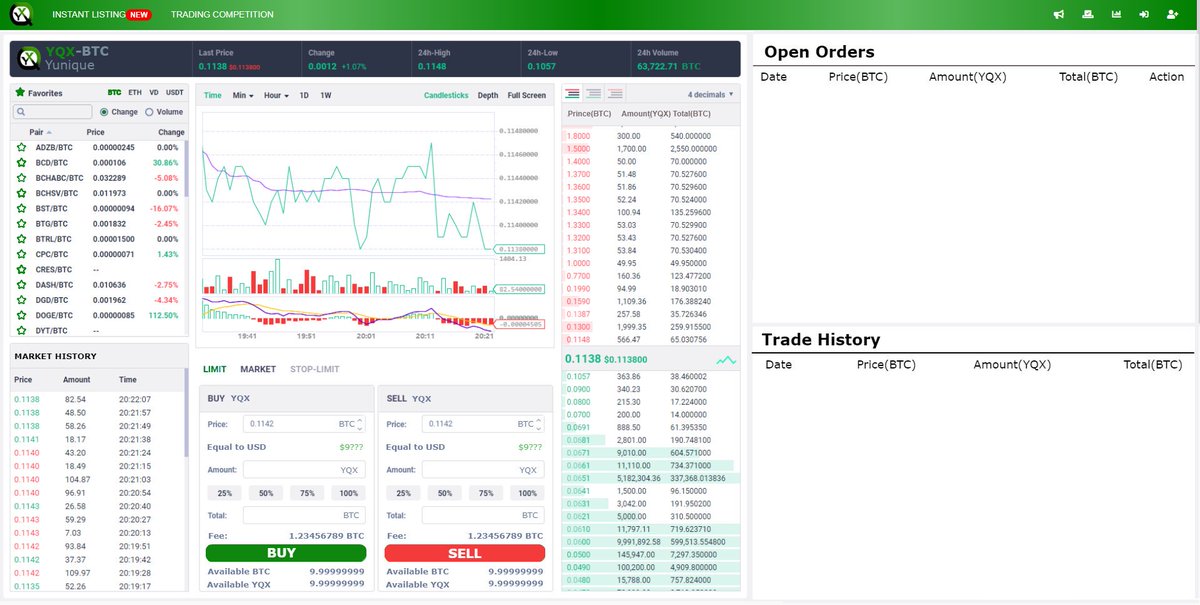Click the sell Total input field
Screen dimensions: 1200x605
[x=483, y=515]
